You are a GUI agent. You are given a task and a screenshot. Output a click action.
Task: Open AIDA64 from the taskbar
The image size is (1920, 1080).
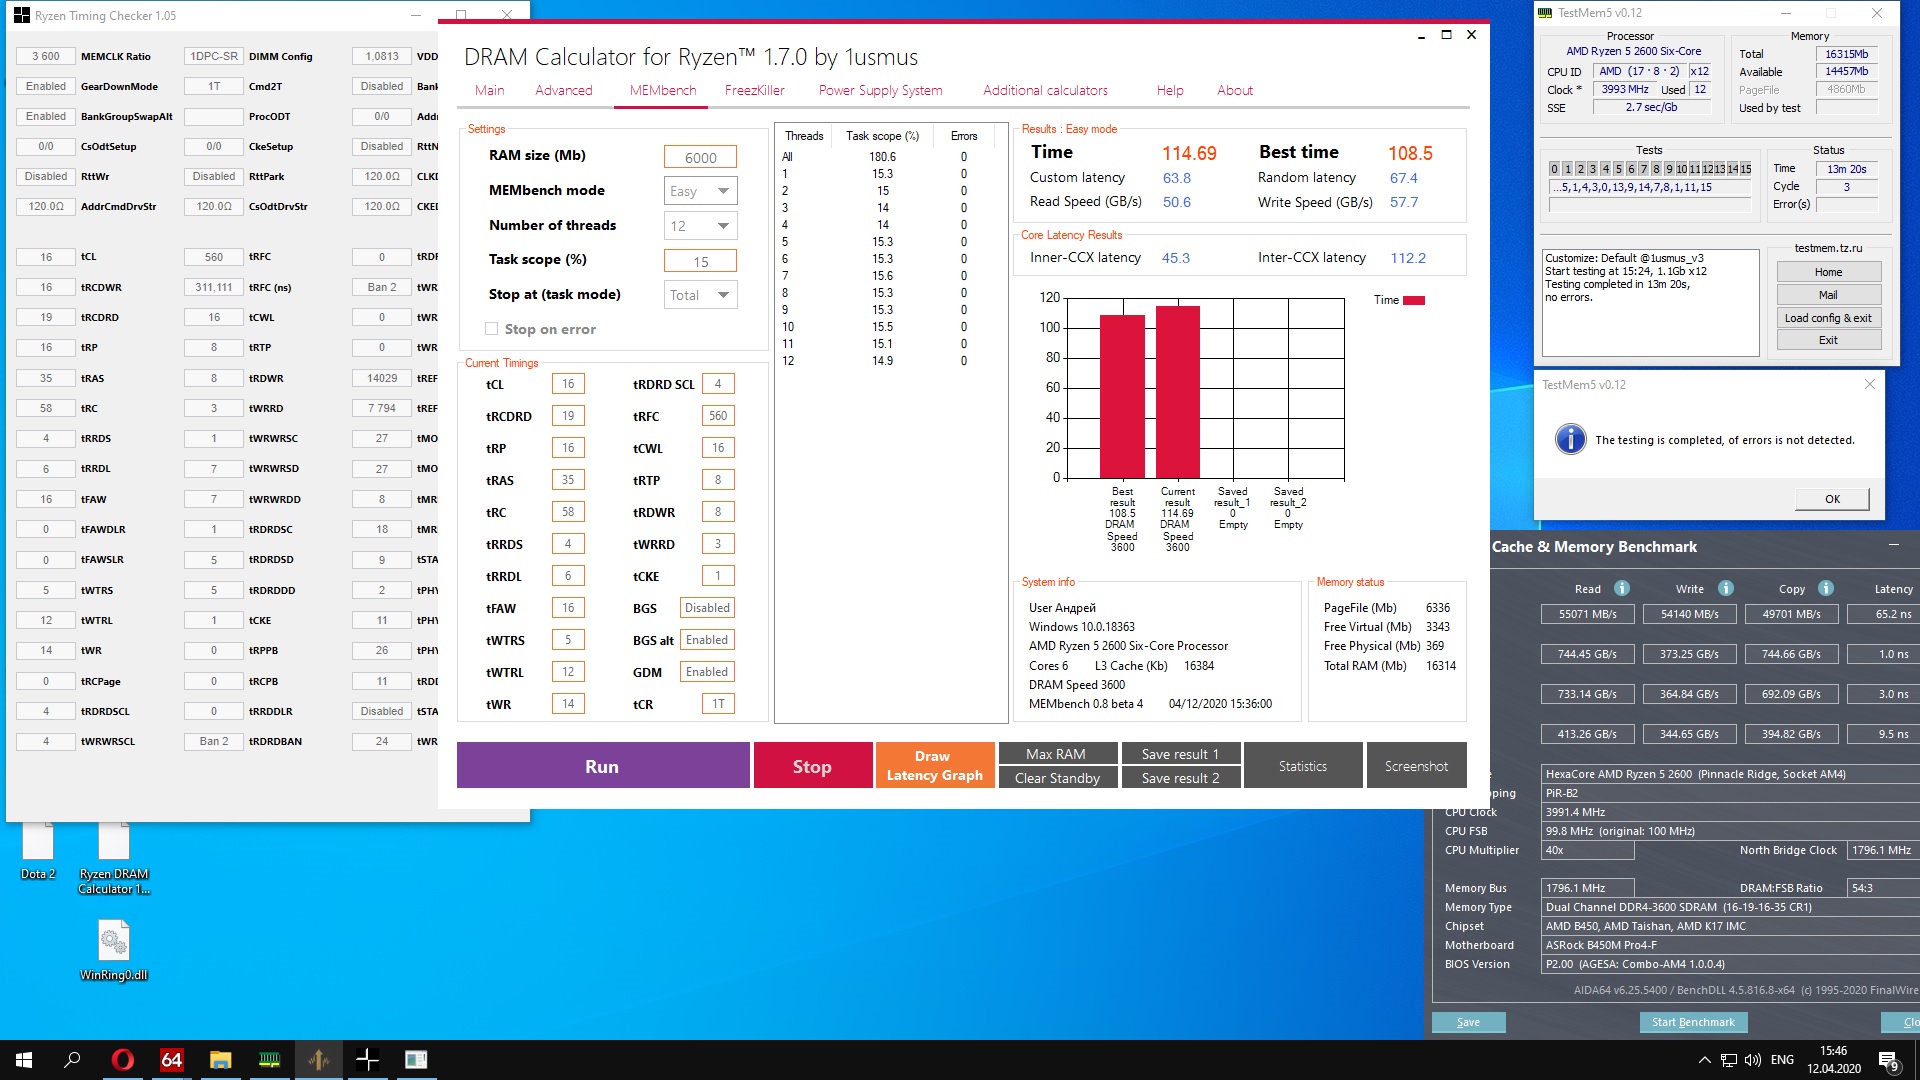point(172,1060)
